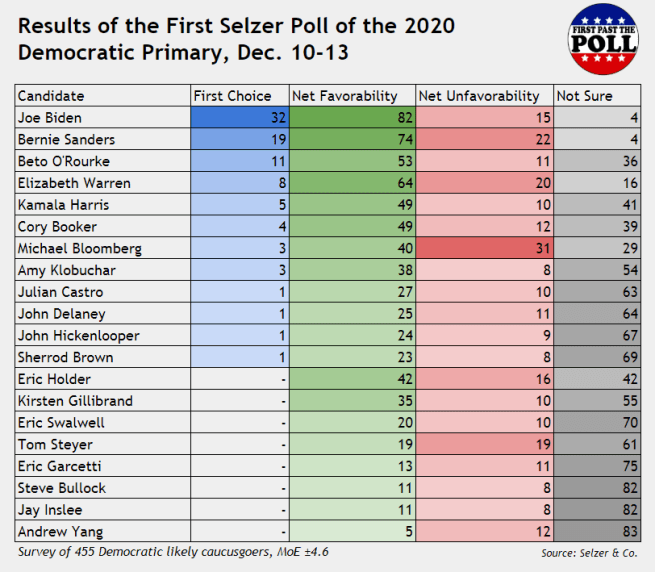Select Beto O'Rourke's Not Sure value 36

[x=597, y=161]
